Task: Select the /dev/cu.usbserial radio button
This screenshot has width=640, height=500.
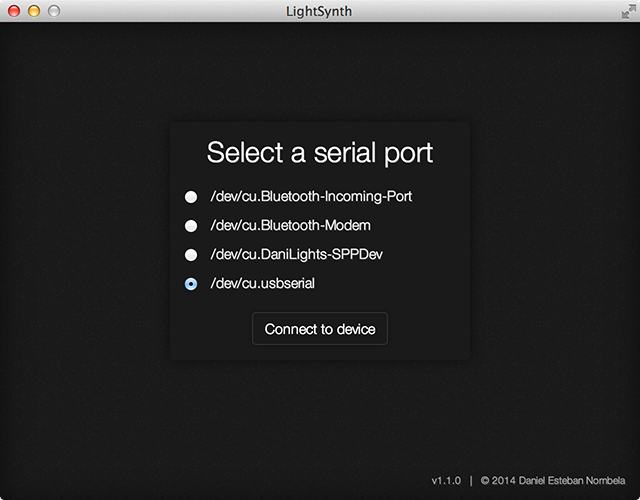Action: 191,284
